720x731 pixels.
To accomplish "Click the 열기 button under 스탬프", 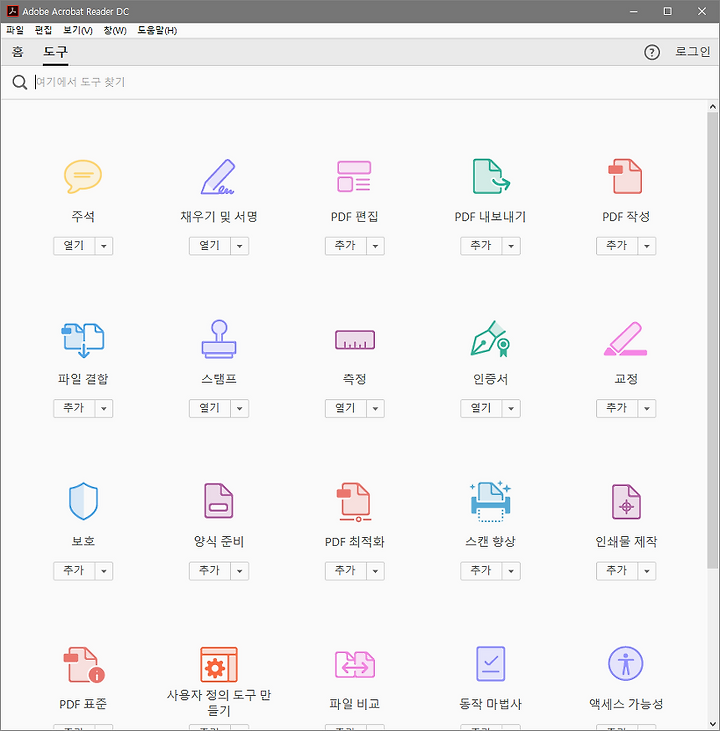I will point(210,408).
